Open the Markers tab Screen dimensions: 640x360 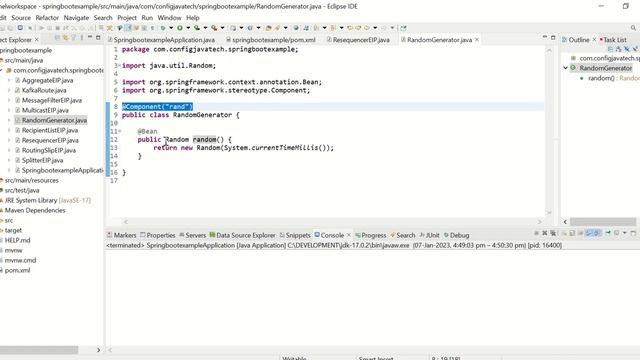pos(121,235)
